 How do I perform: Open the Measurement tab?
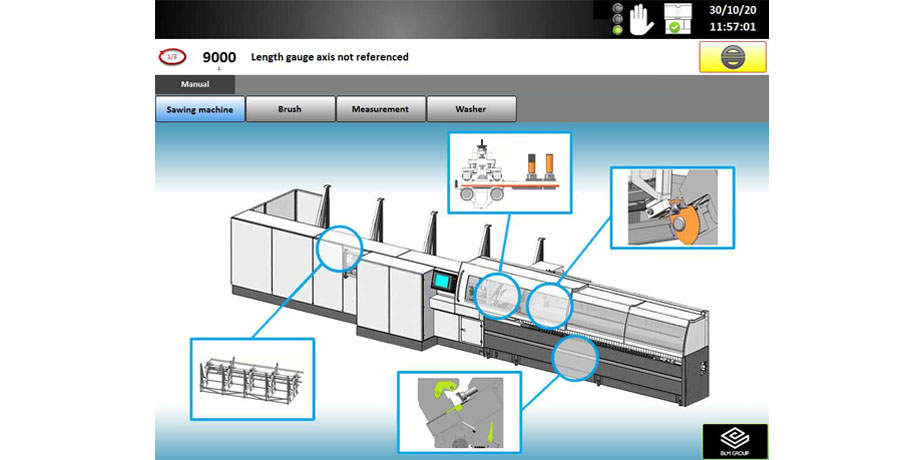[x=380, y=108]
